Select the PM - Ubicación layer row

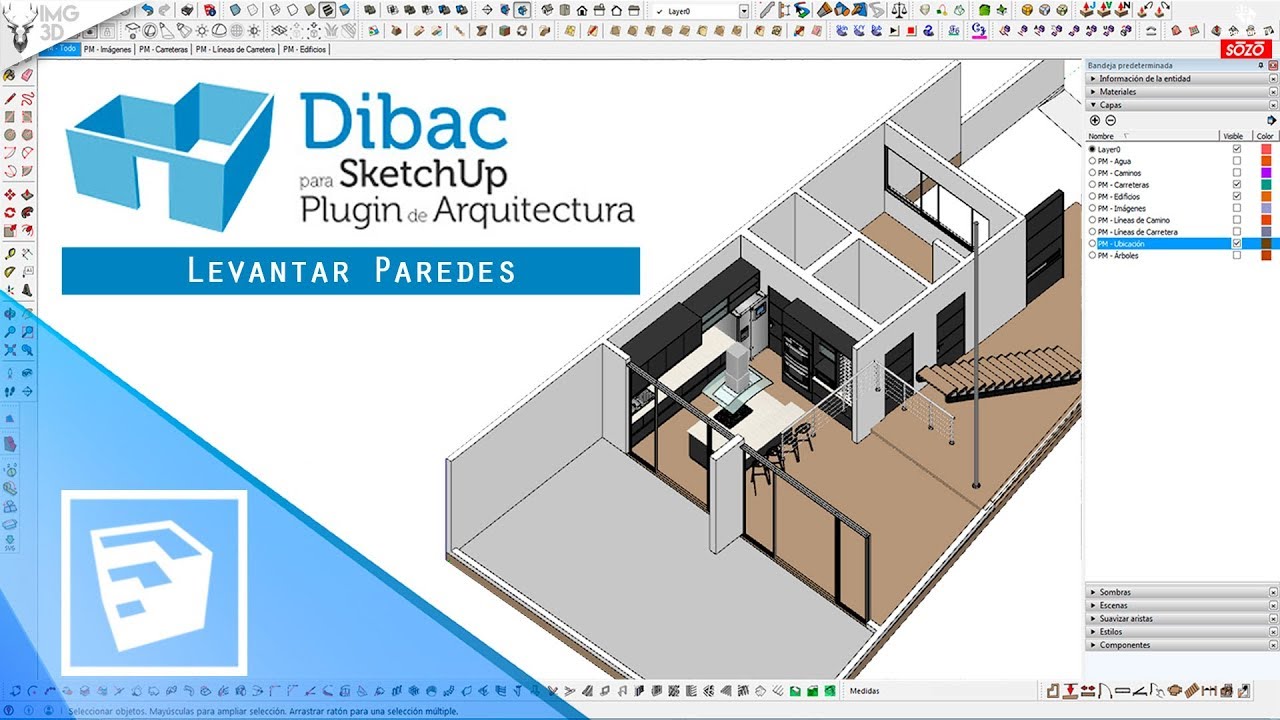coord(1182,243)
